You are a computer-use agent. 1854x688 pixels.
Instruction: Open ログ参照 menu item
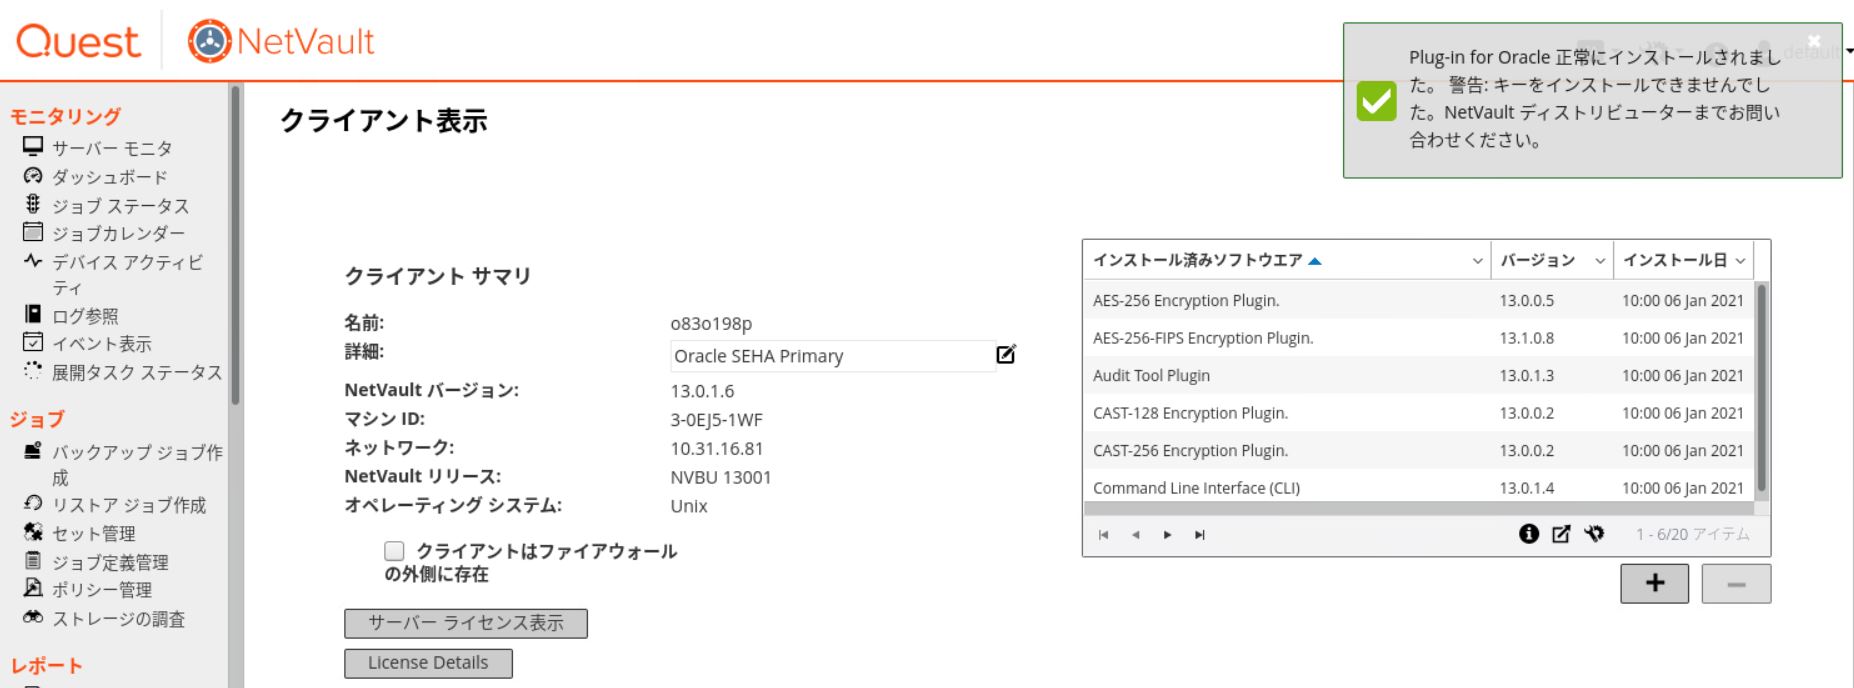pyautogui.click(x=85, y=316)
